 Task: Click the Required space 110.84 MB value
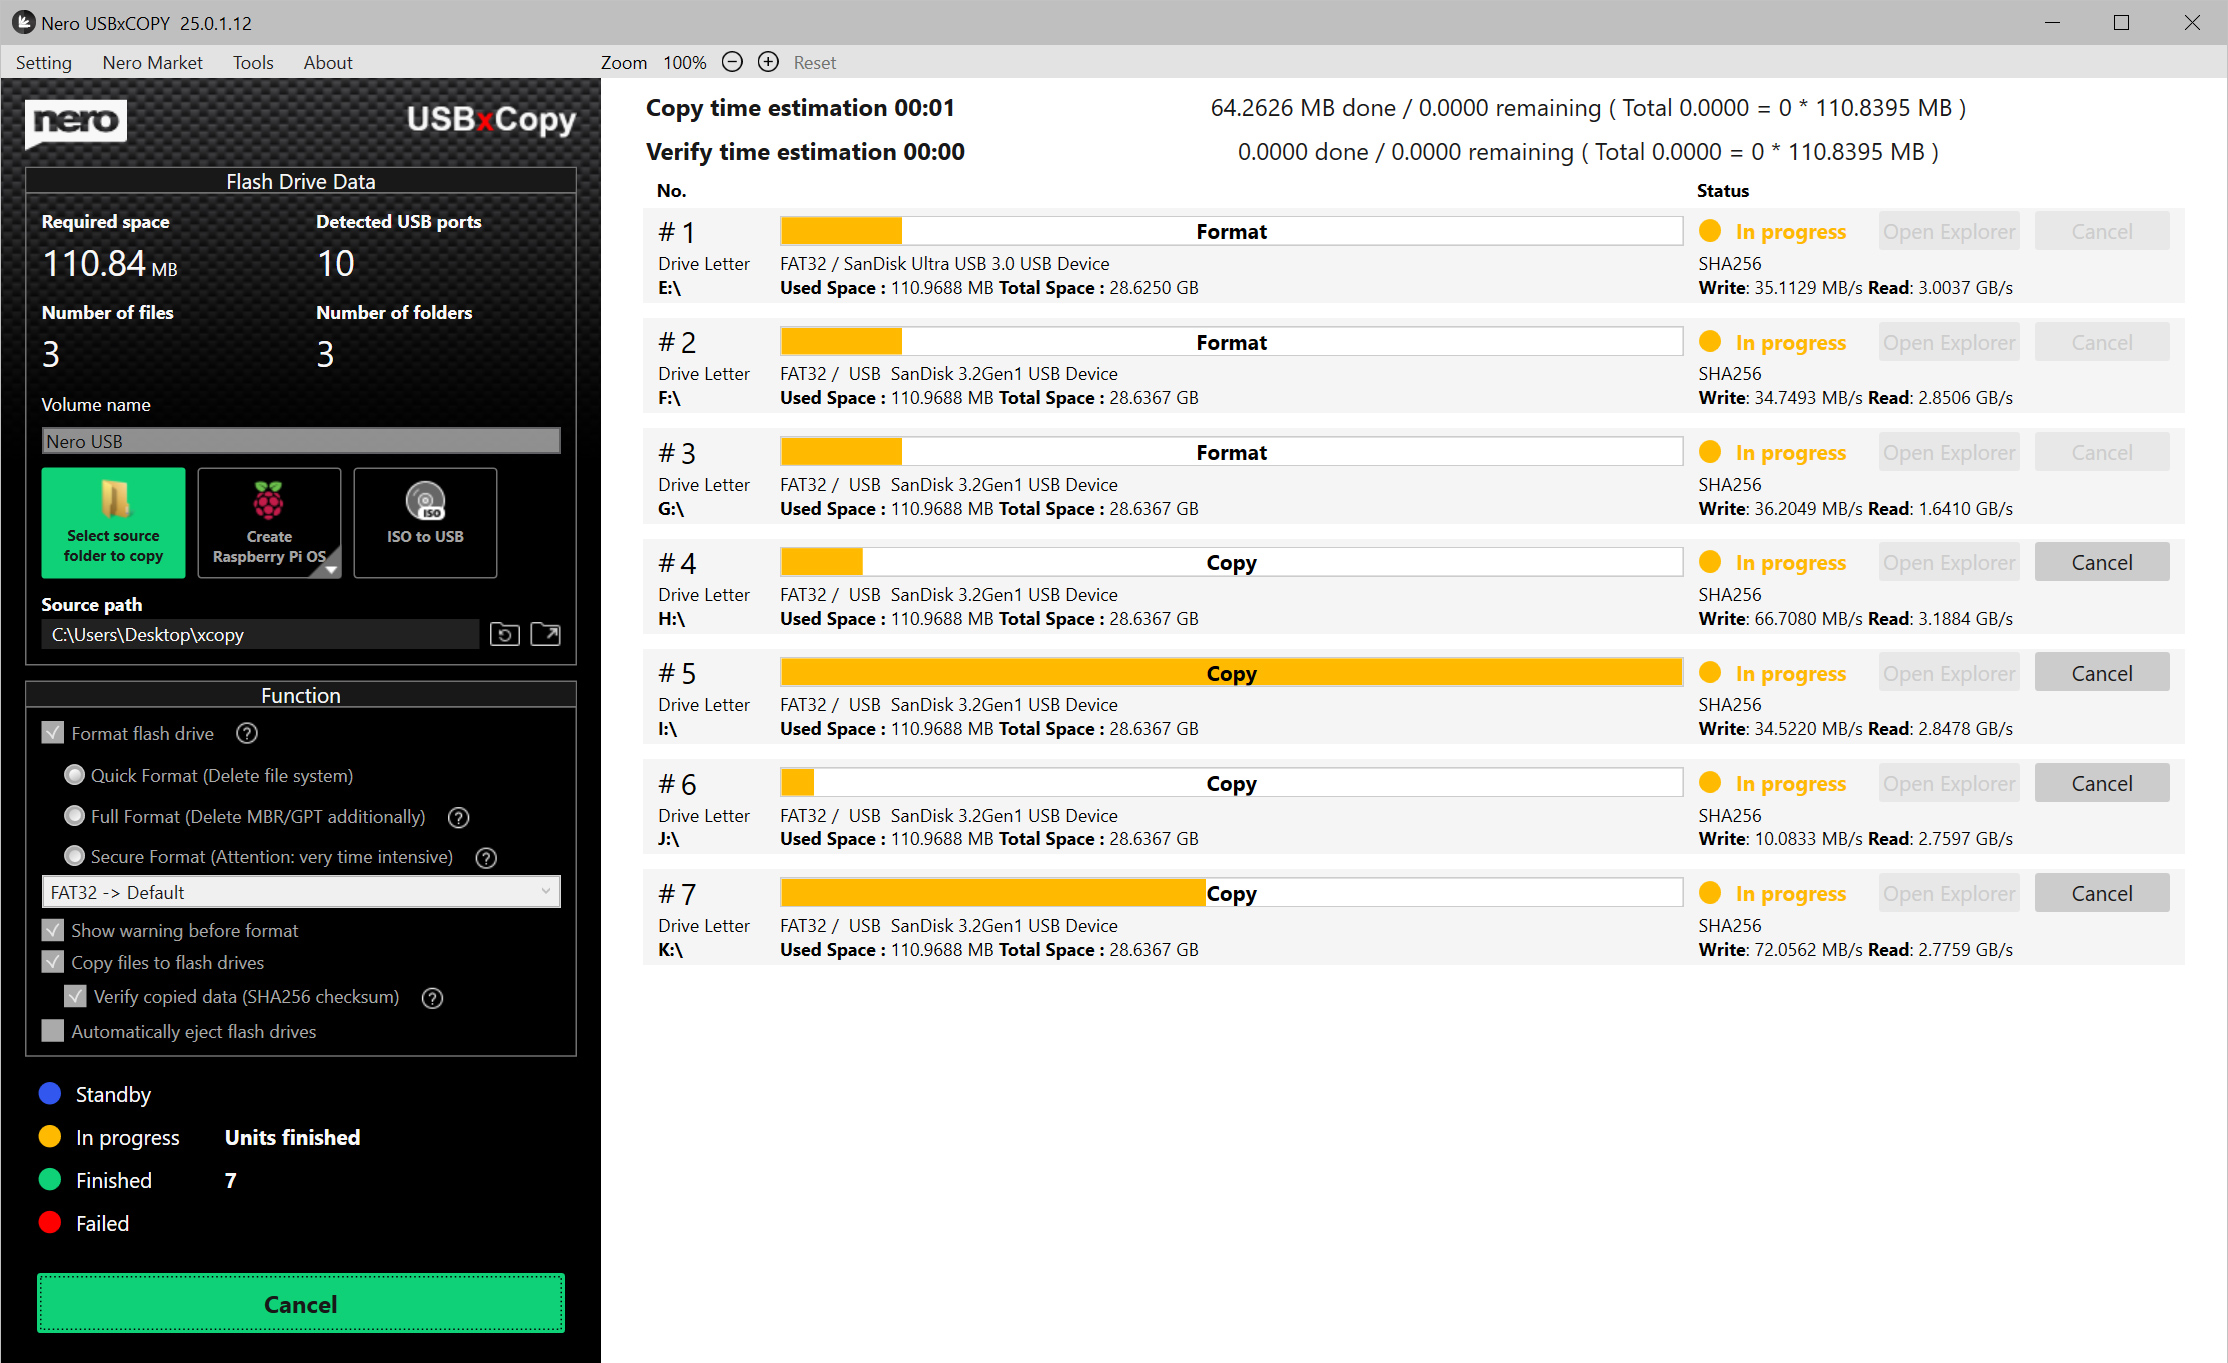point(109,263)
